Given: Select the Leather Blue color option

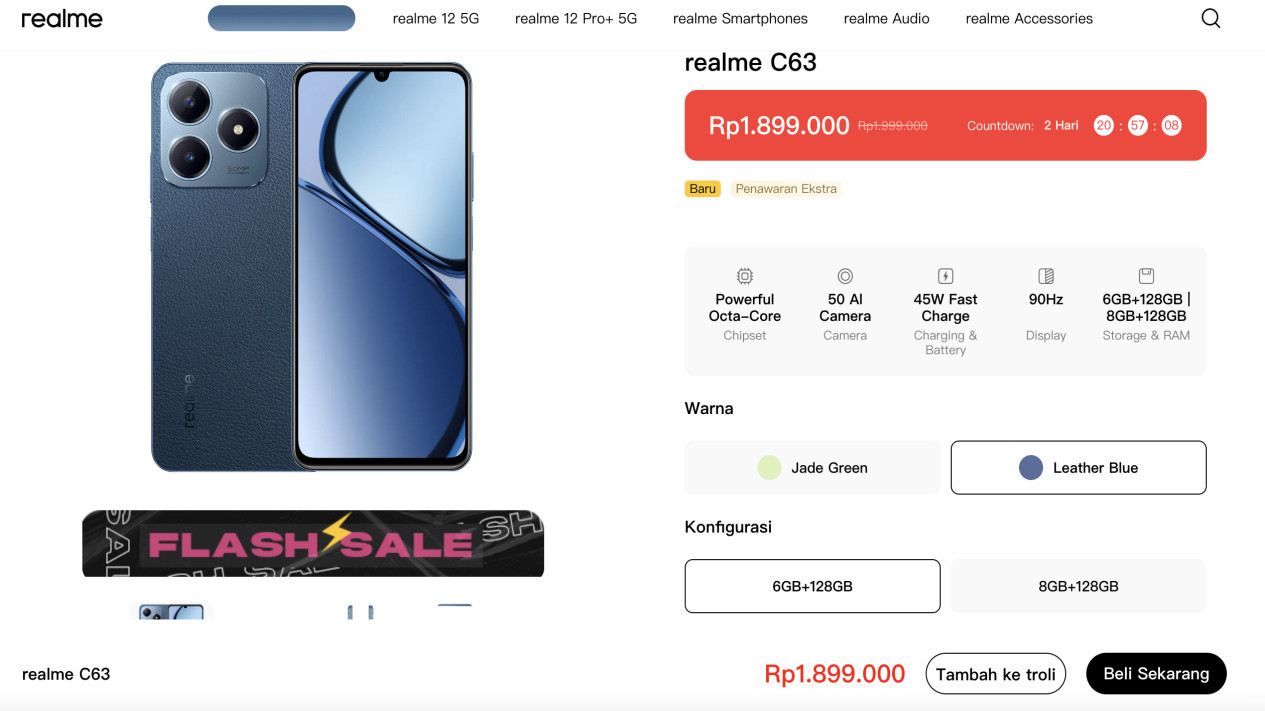Looking at the screenshot, I should 1078,468.
